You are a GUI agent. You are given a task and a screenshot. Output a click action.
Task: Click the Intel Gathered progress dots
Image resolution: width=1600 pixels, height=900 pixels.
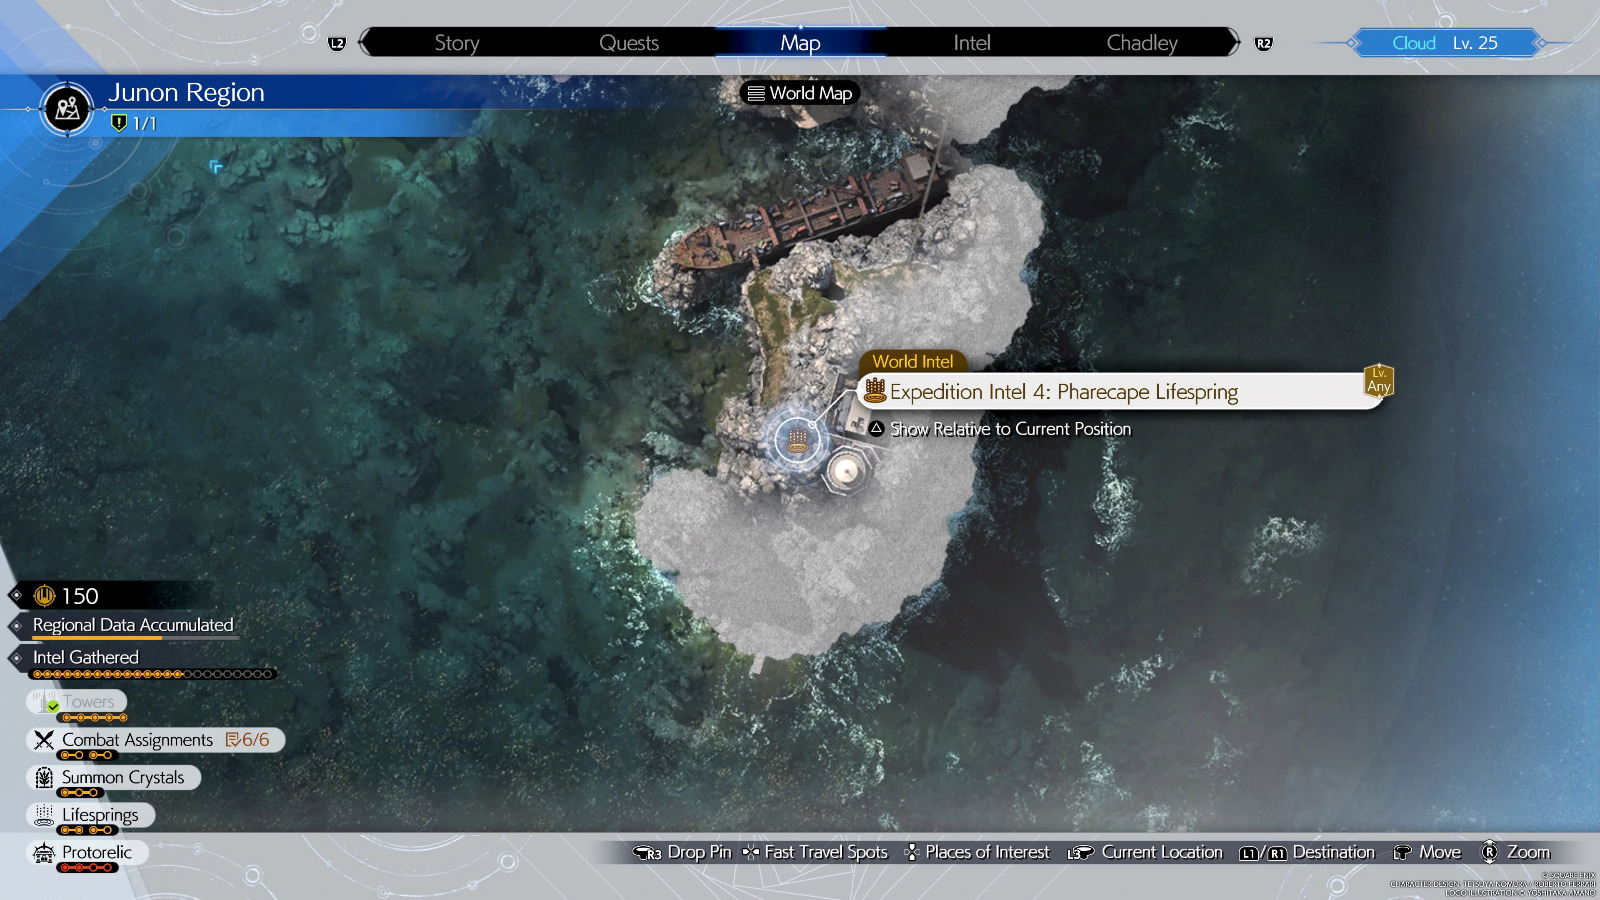point(153,674)
